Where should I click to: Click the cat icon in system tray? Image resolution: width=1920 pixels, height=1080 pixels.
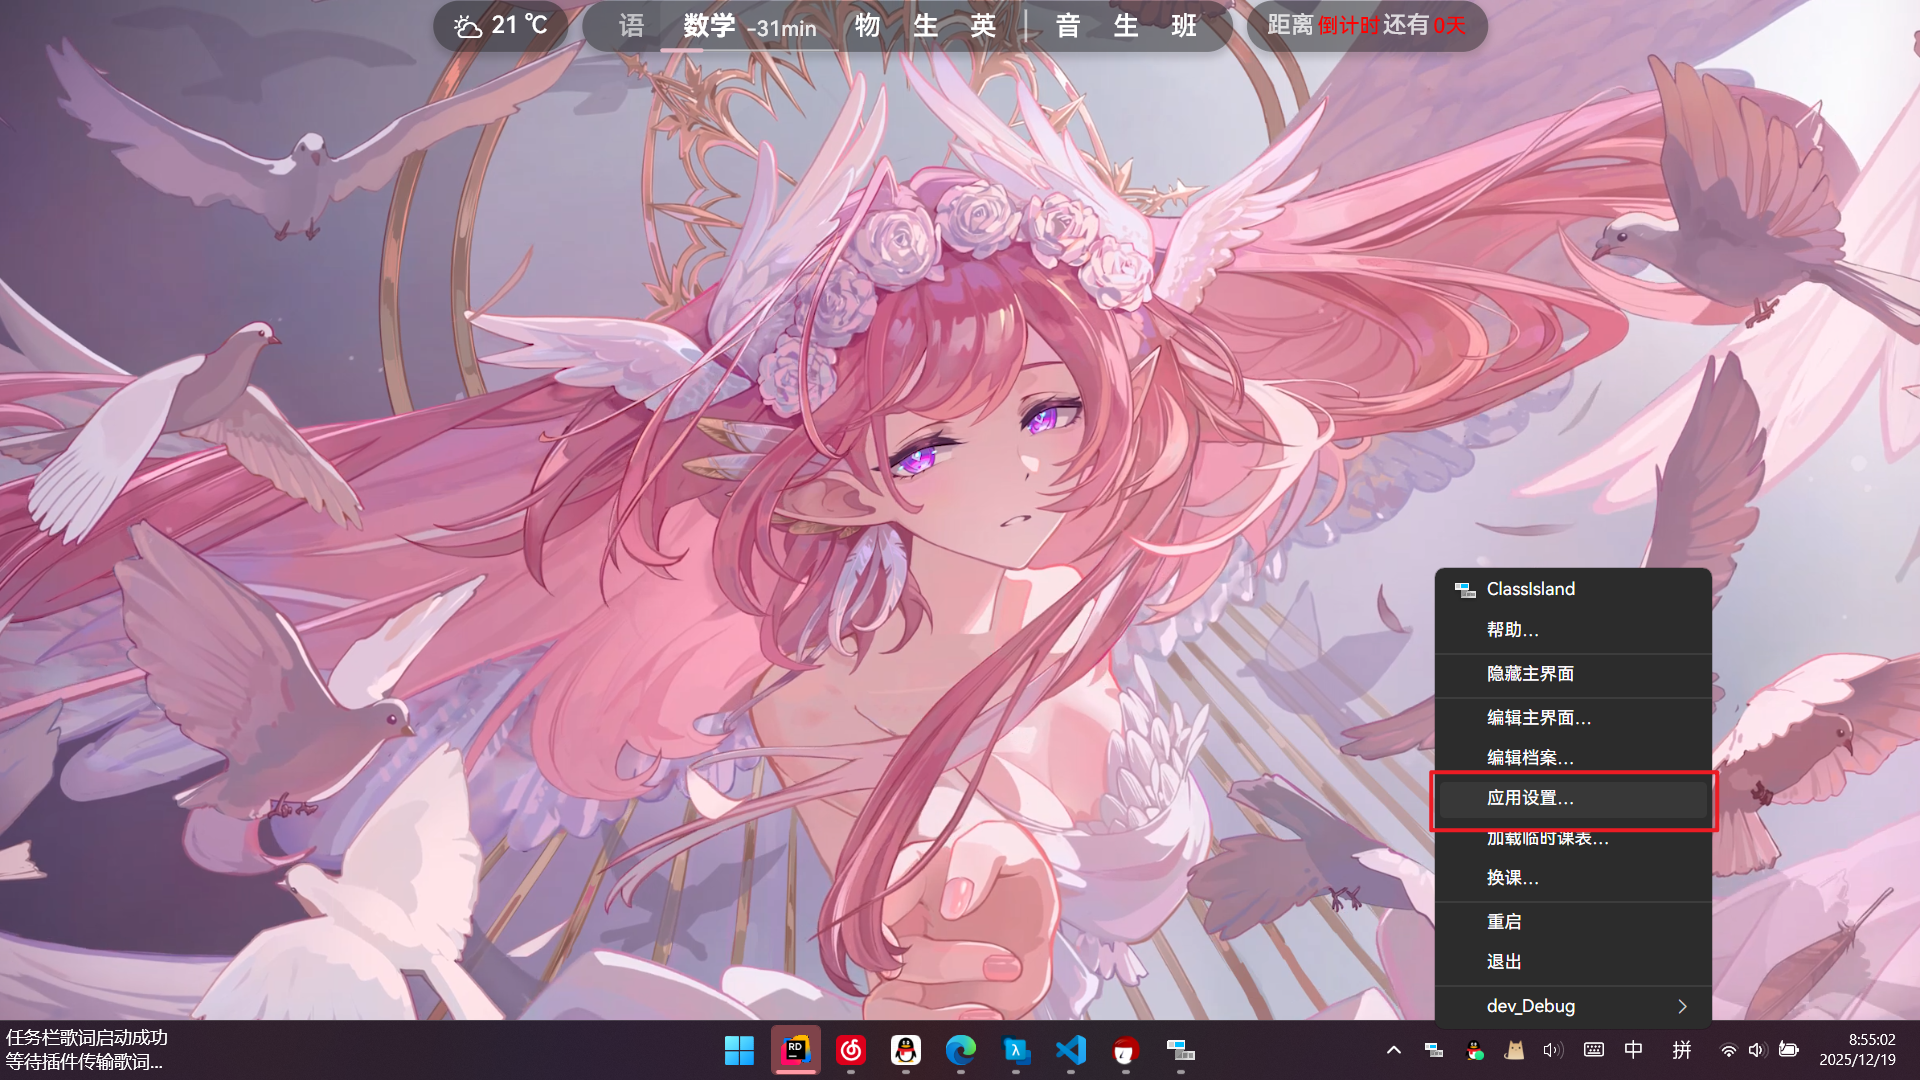tap(1514, 1050)
